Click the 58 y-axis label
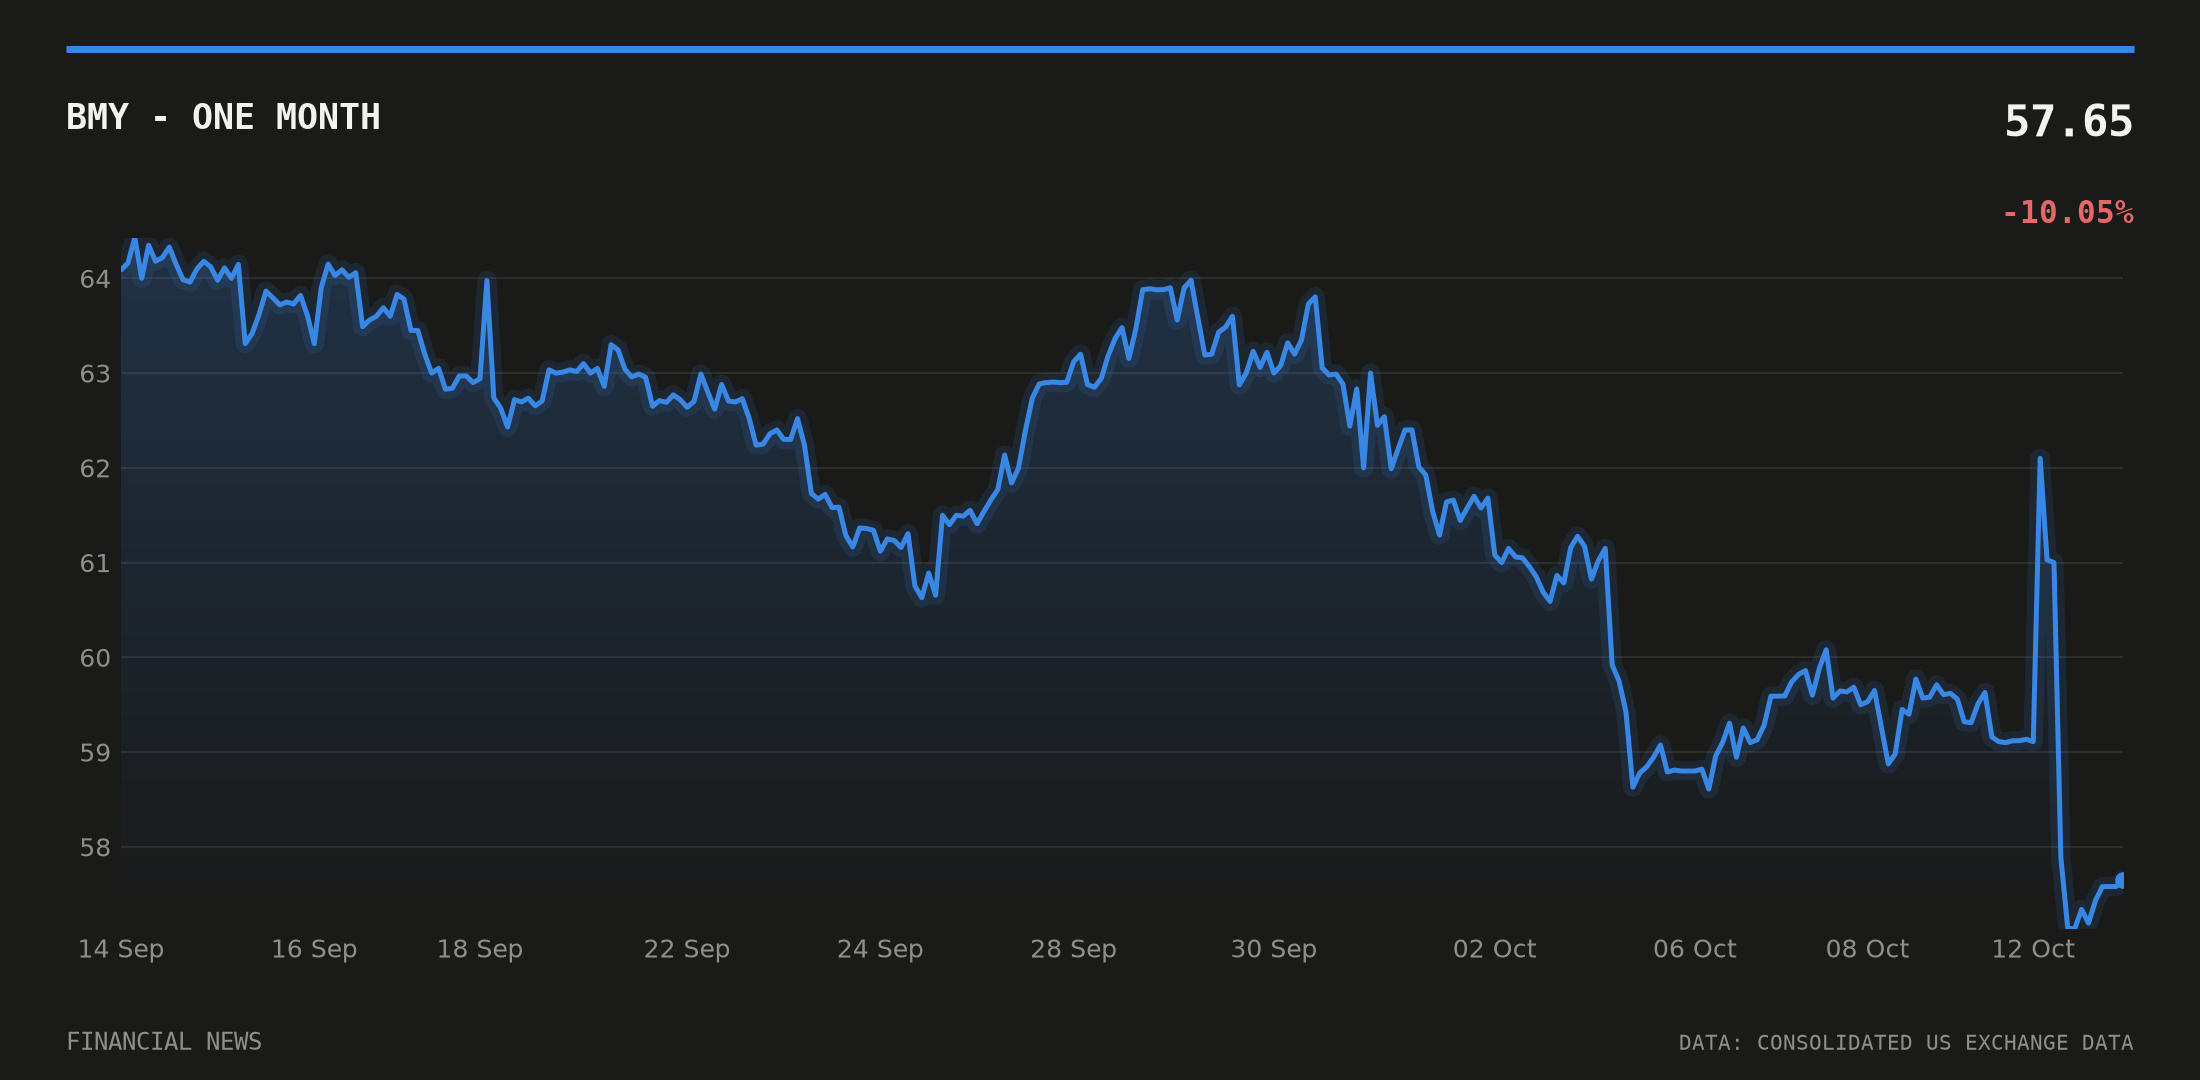Screen dimensions: 2200x1080 [x=95, y=848]
